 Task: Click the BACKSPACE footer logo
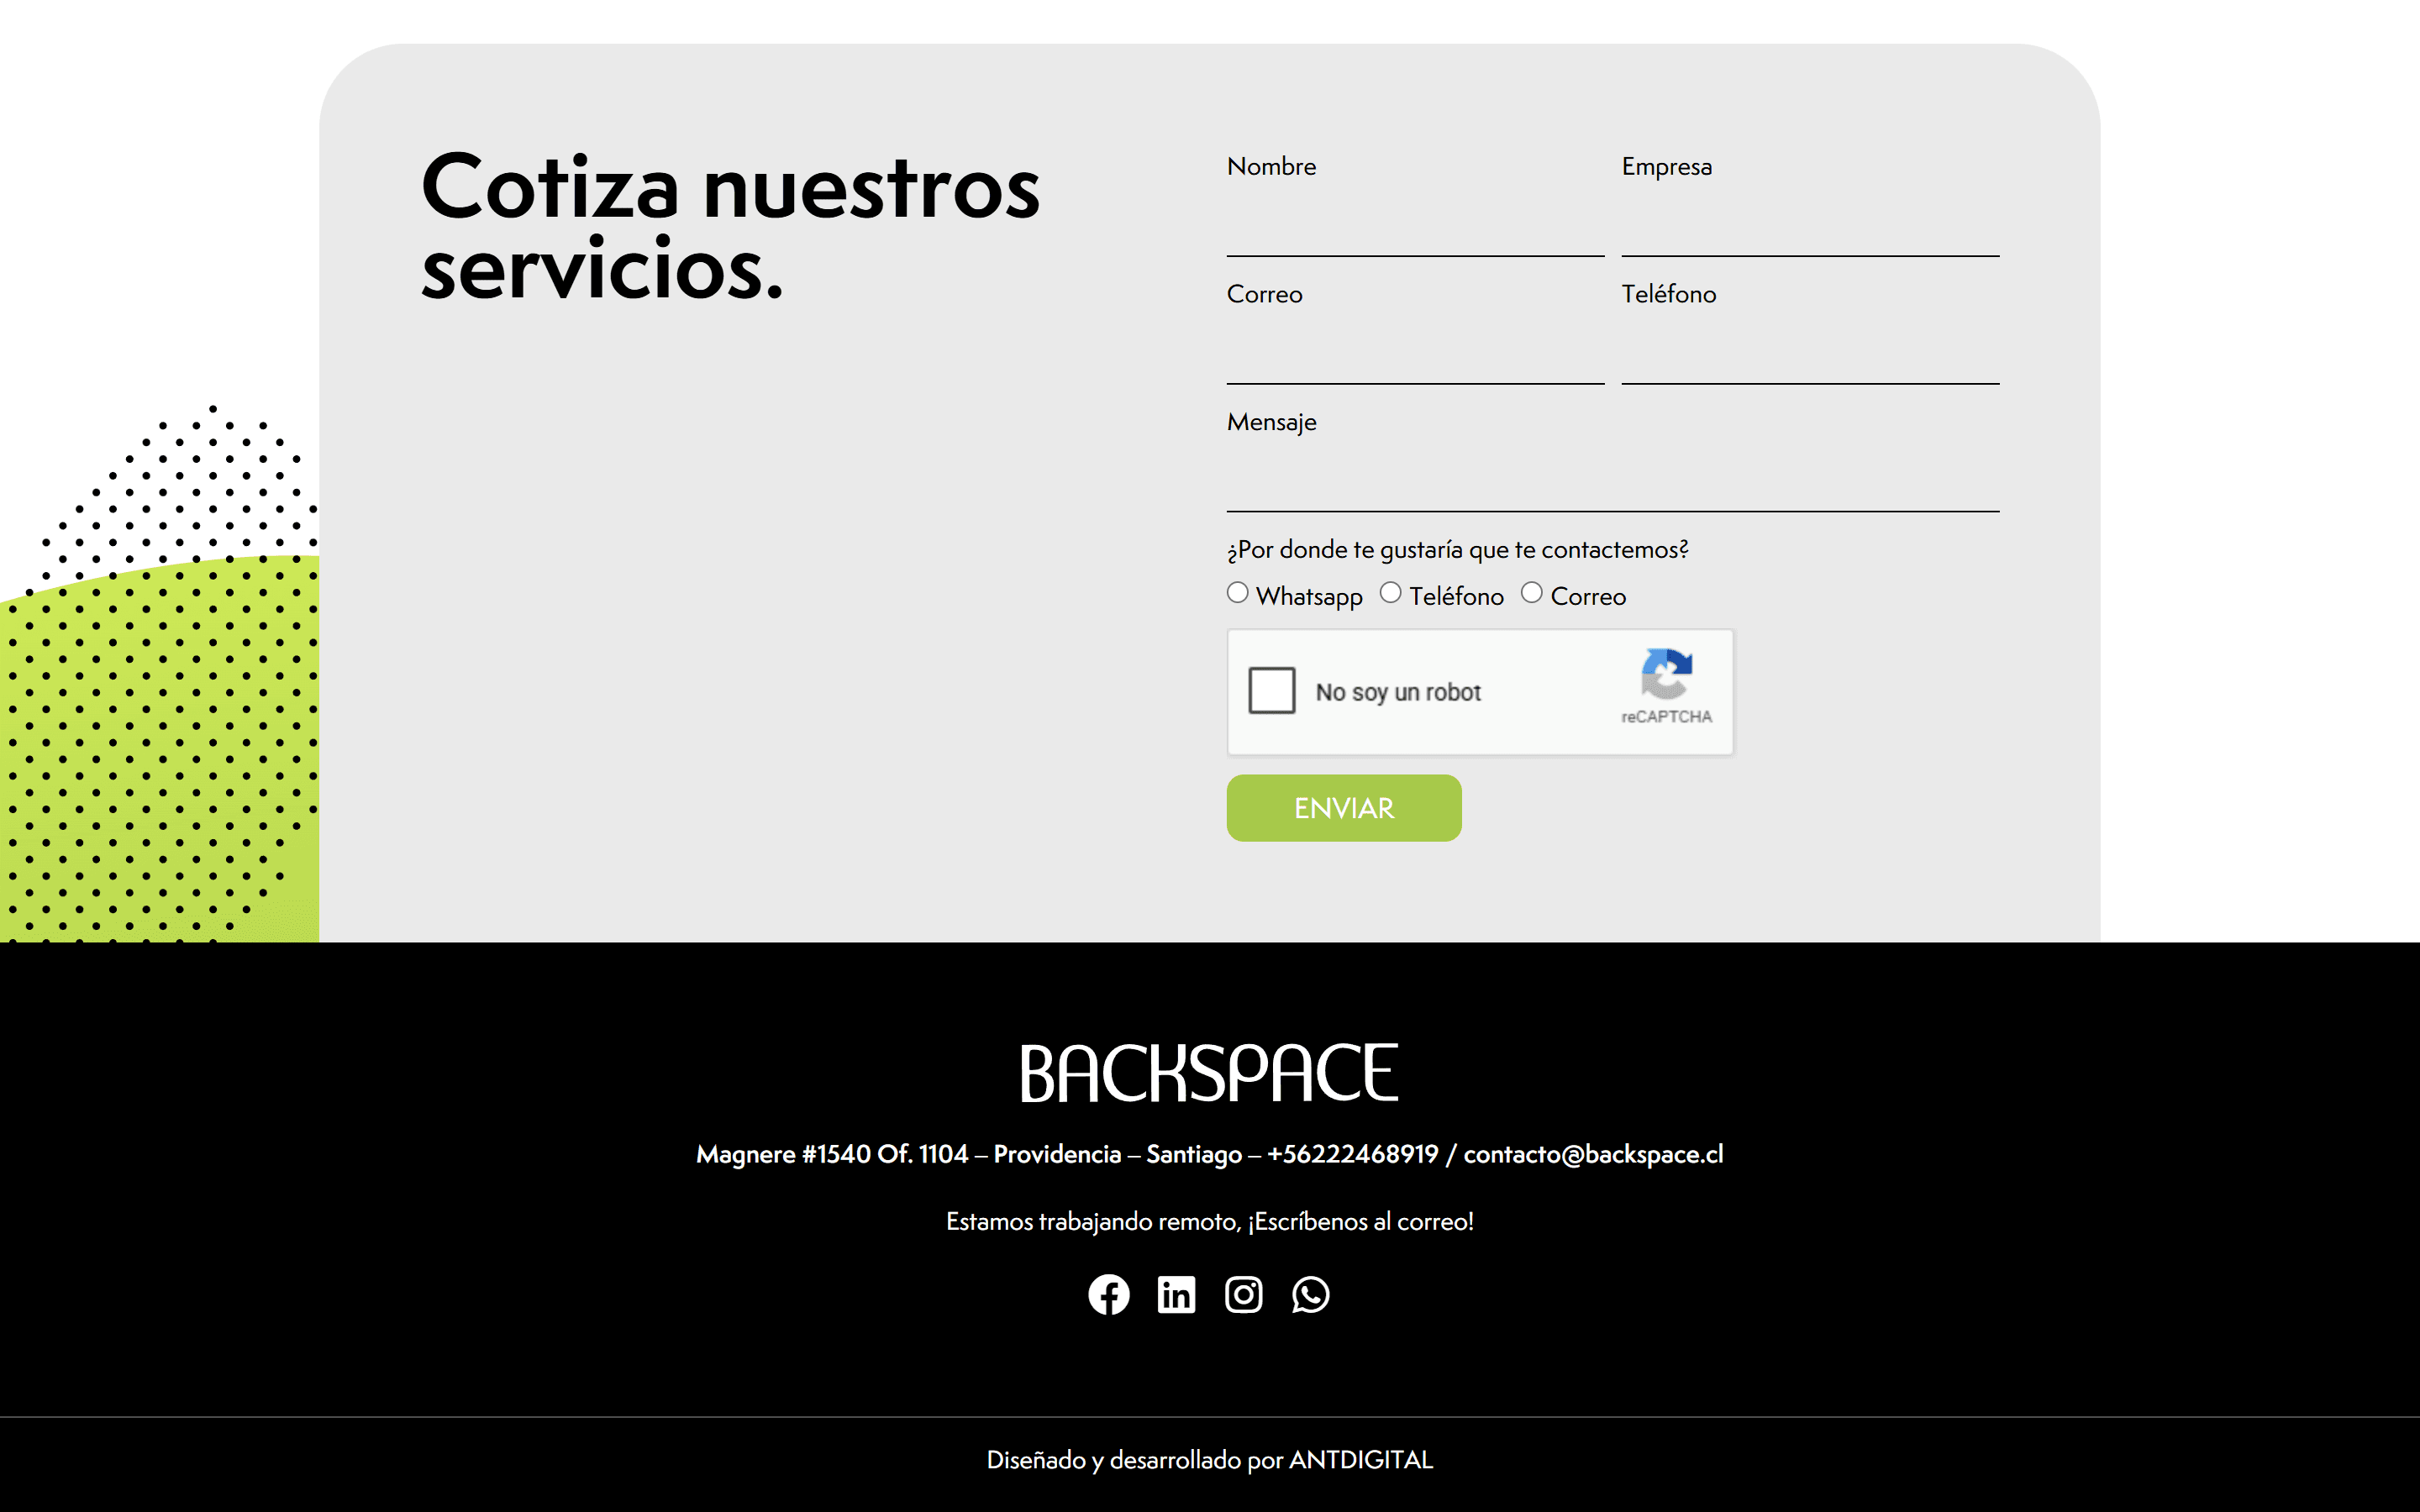click(x=1209, y=1073)
